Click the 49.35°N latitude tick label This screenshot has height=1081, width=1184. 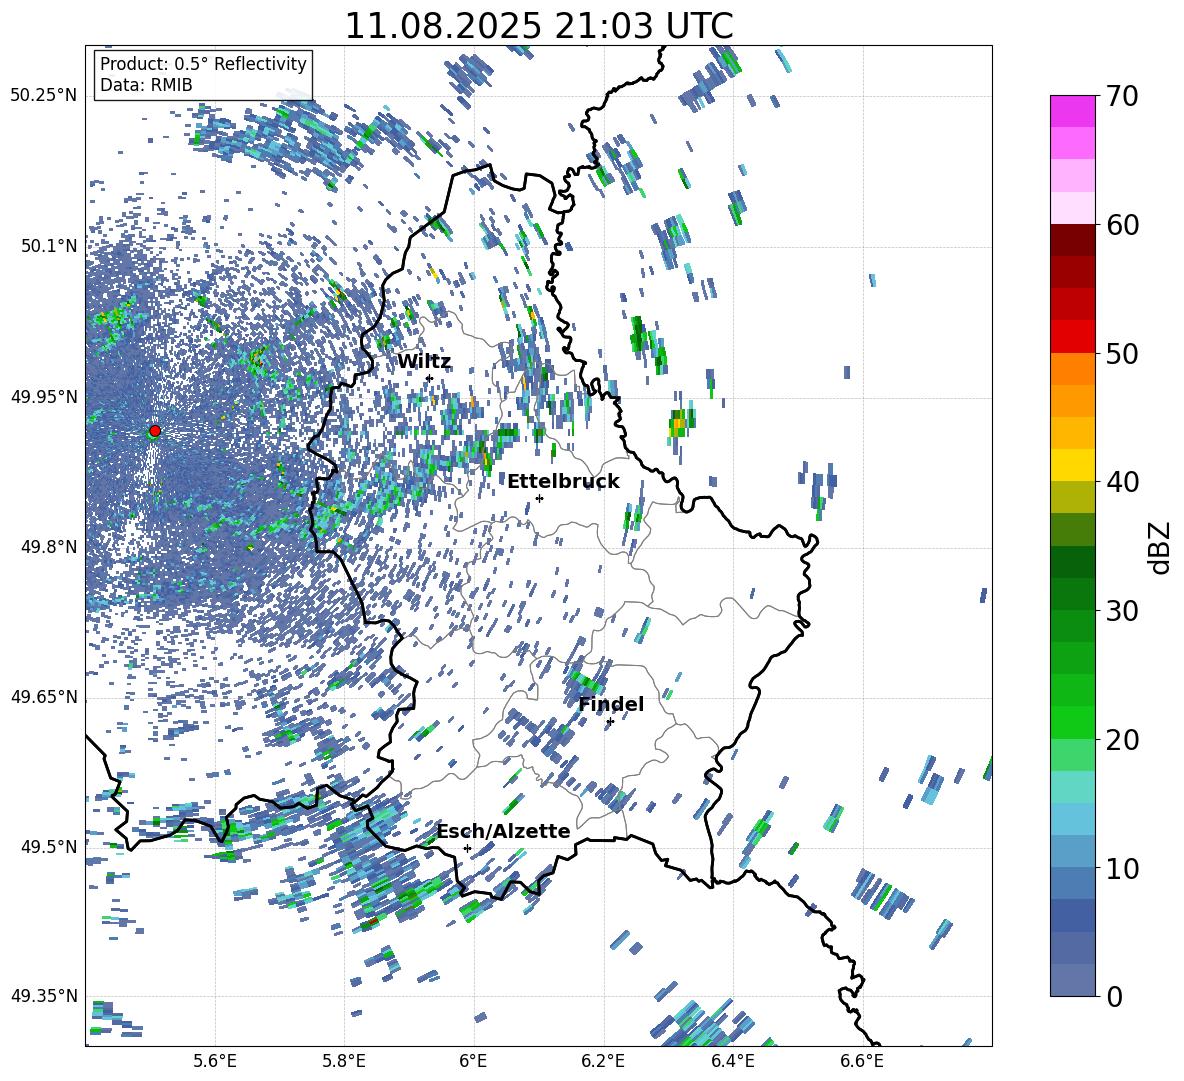click(x=44, y=996)
